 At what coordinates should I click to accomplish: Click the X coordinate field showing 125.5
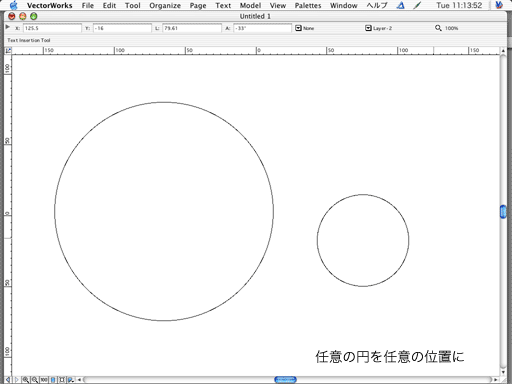point(52,28)
